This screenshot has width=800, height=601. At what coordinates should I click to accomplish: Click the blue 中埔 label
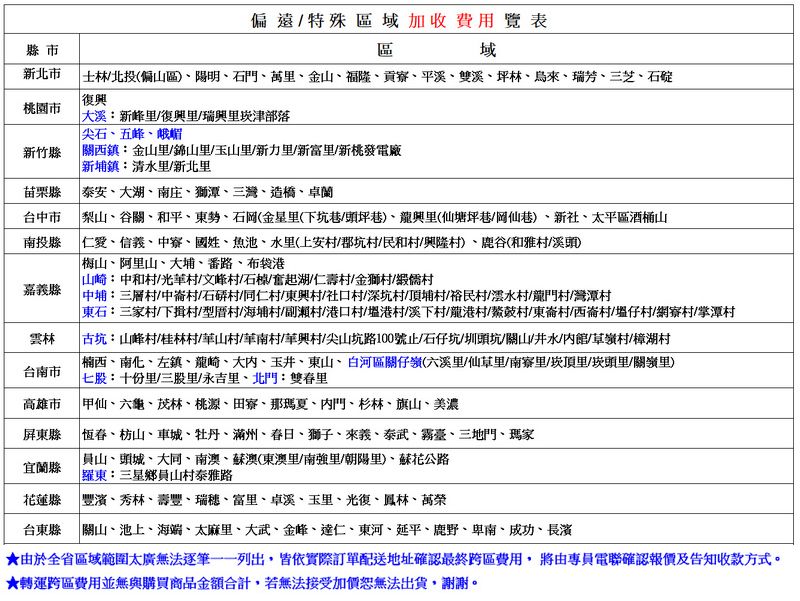click(x=94, y=296)
